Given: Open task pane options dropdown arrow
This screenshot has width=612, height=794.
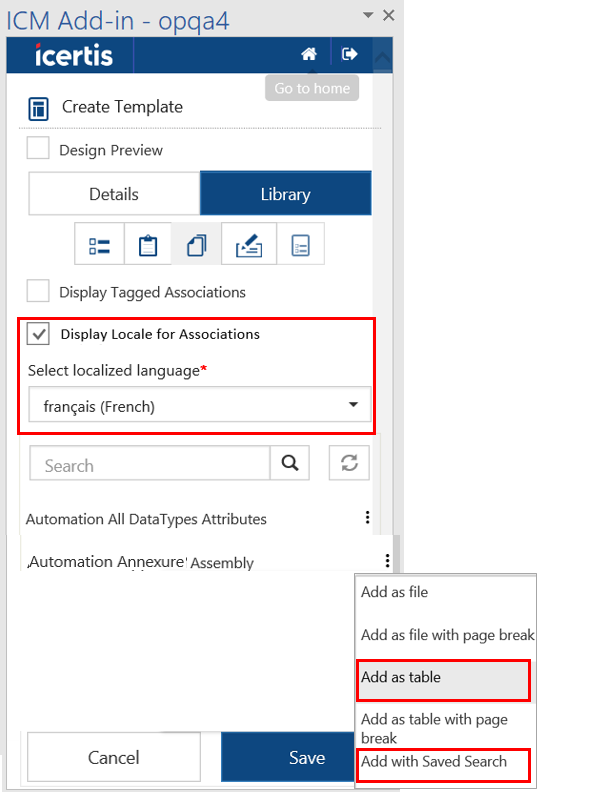Looking at the screenshot, I should (x=368, y=15).
